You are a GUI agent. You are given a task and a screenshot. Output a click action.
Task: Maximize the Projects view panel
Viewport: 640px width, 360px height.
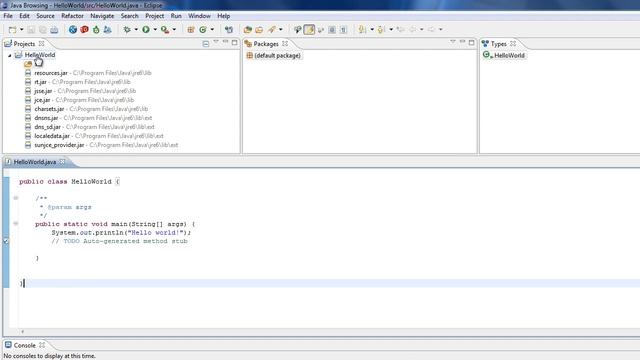coord(234,42)
